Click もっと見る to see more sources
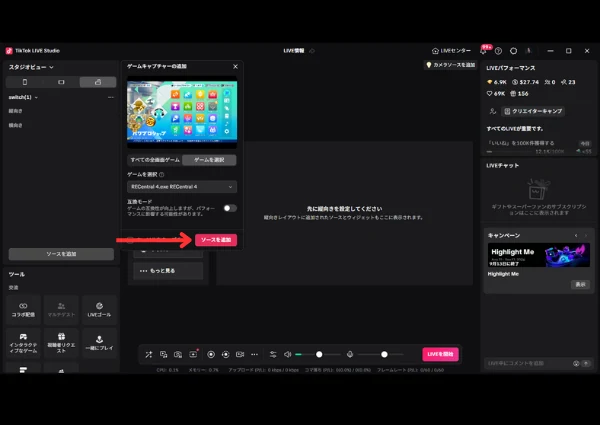The image size is (600, 425). point(168,271)
